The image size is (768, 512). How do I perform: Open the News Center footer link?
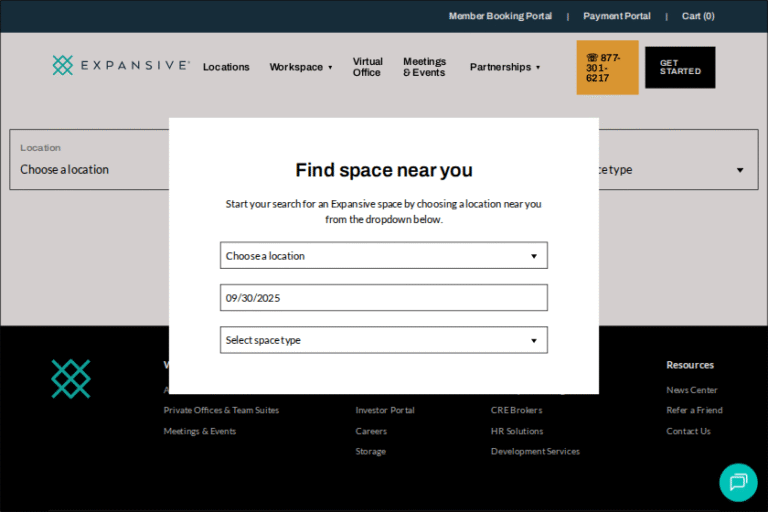click(692, 390)
